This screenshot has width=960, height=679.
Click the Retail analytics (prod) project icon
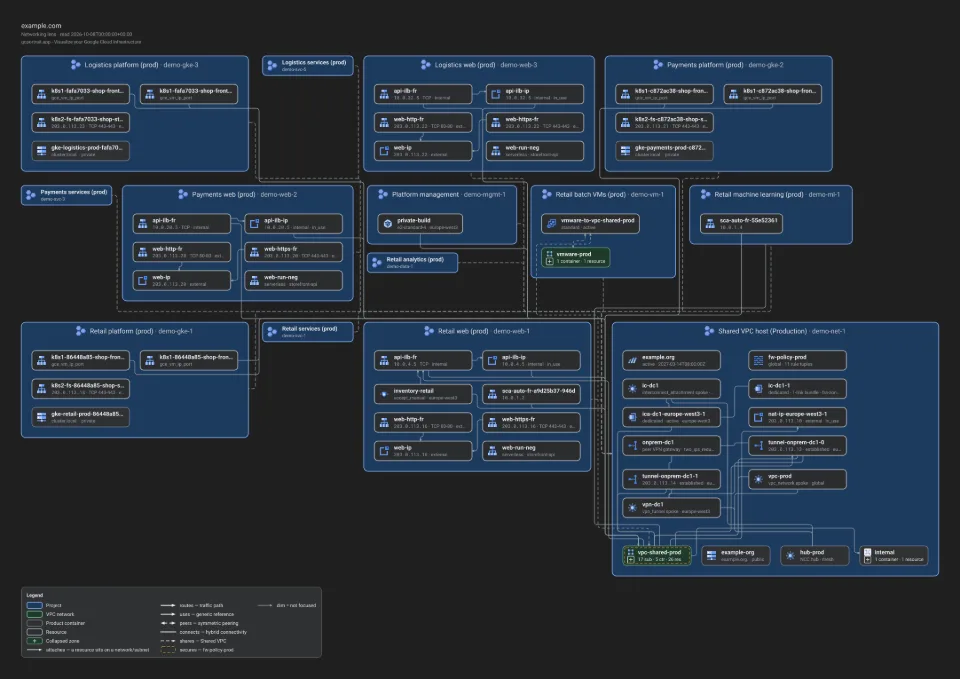pyautogui.click(x=377, y=263)
